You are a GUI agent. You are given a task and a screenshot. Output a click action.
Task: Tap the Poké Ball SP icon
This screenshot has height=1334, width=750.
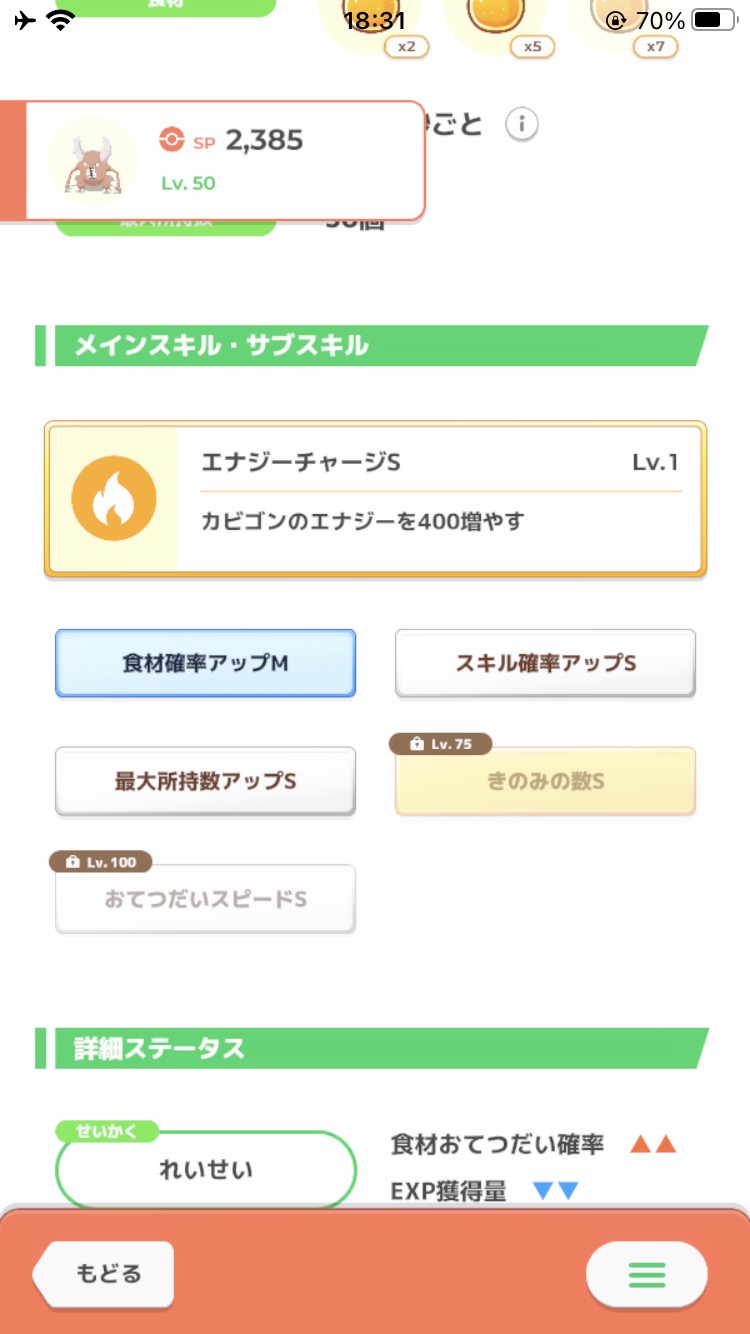point(172,141)
